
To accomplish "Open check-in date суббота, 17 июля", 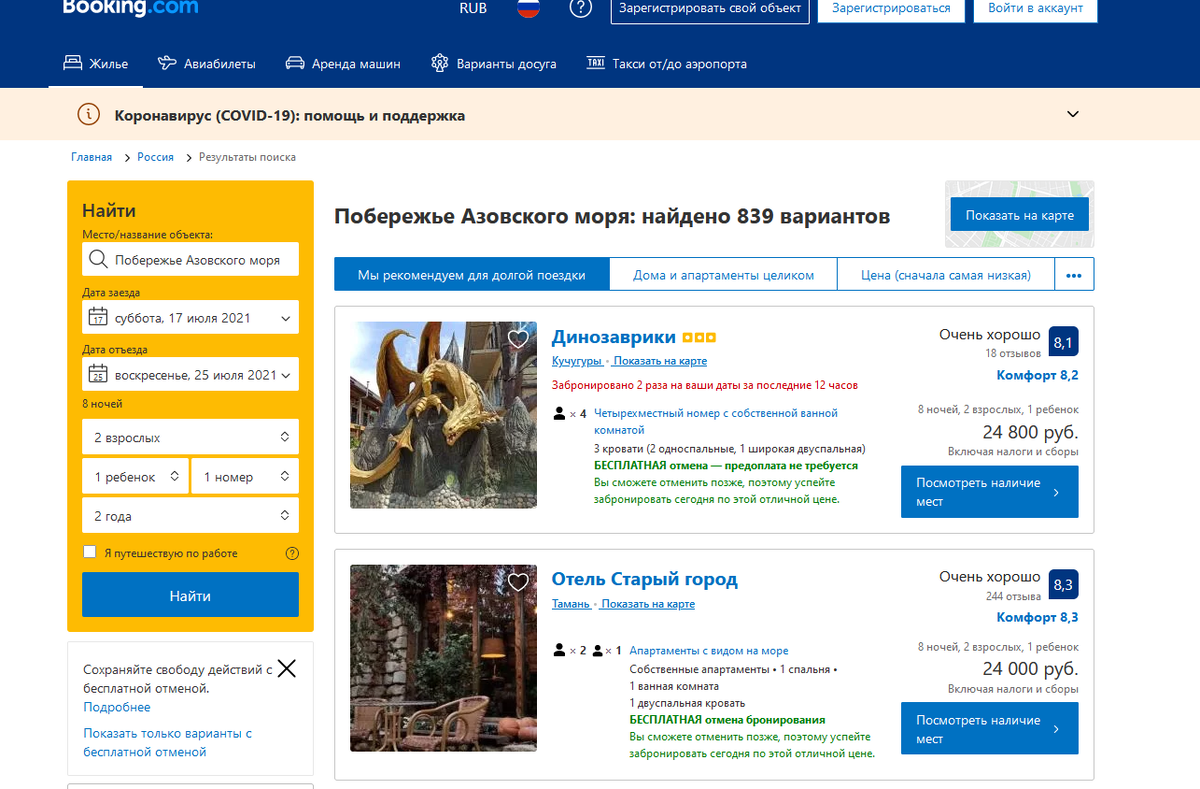I will click(190, 318).
